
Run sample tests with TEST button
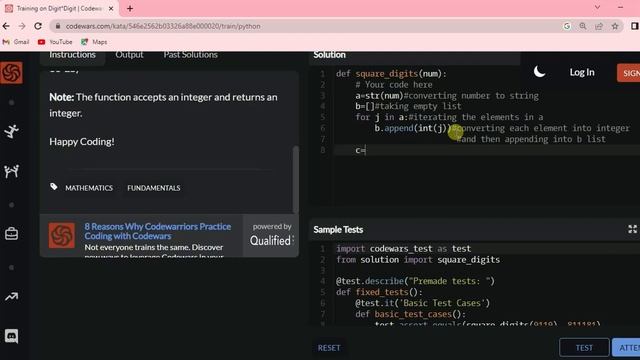pos(584,348)
